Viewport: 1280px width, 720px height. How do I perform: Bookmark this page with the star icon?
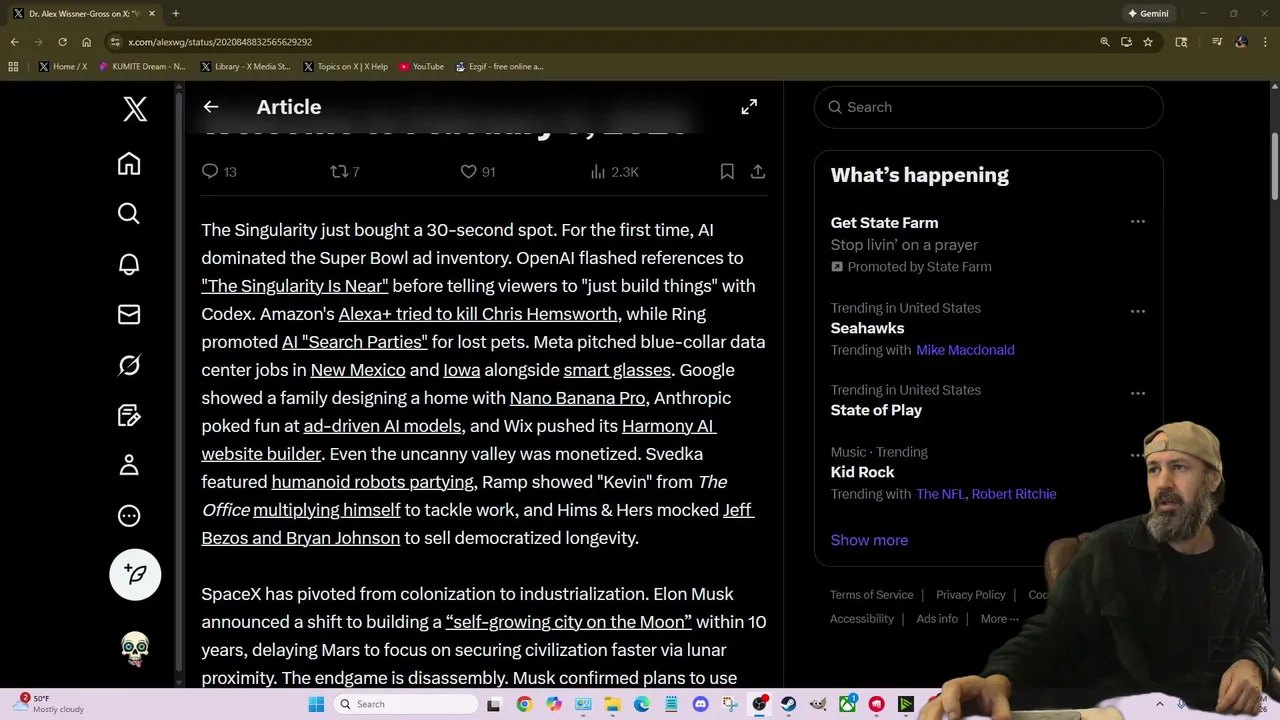click(1148, 42)
